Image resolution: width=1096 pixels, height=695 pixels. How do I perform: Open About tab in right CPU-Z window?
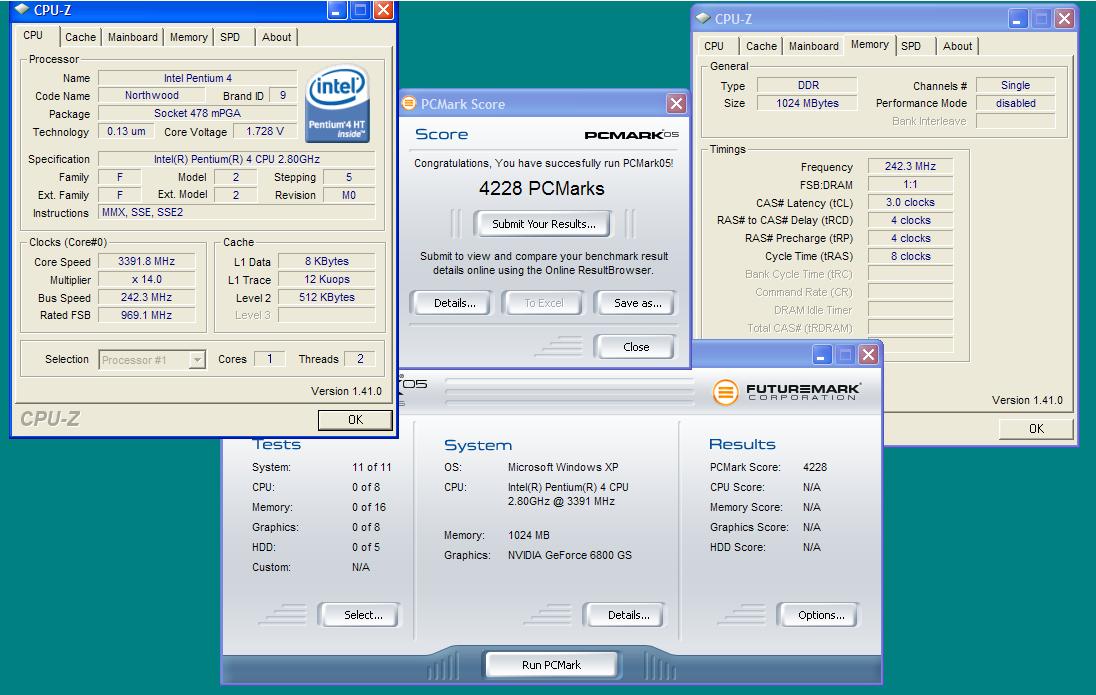coord(958,46)
